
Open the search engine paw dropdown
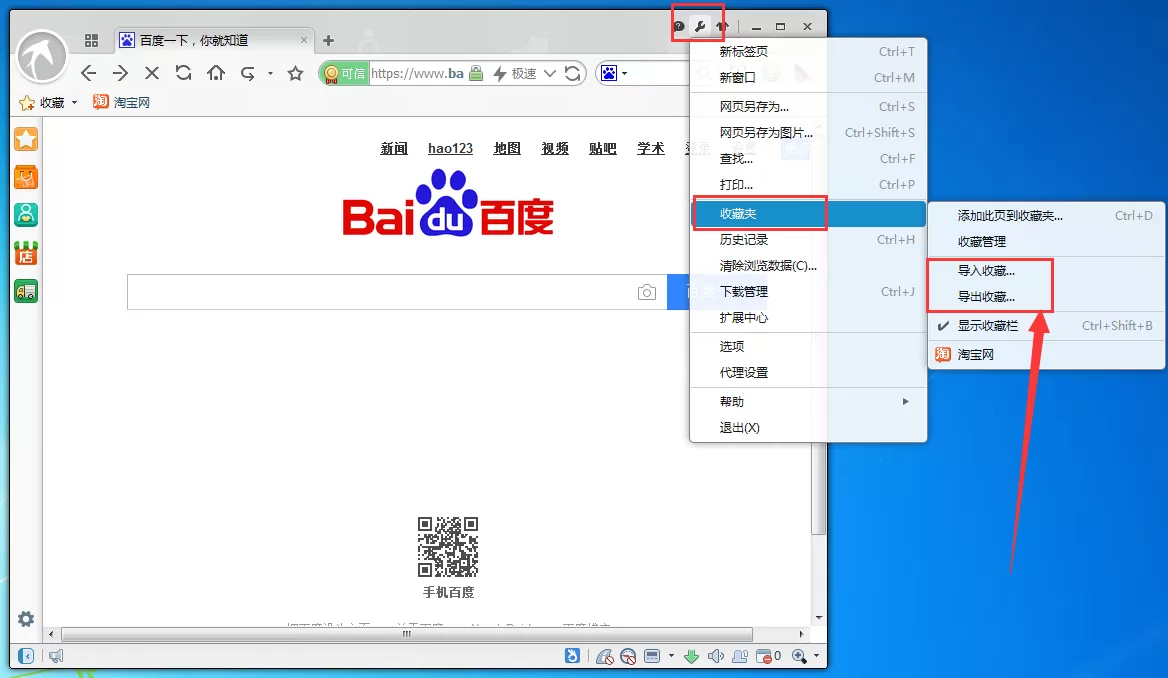pyautogui.click(x=624, y=73)
